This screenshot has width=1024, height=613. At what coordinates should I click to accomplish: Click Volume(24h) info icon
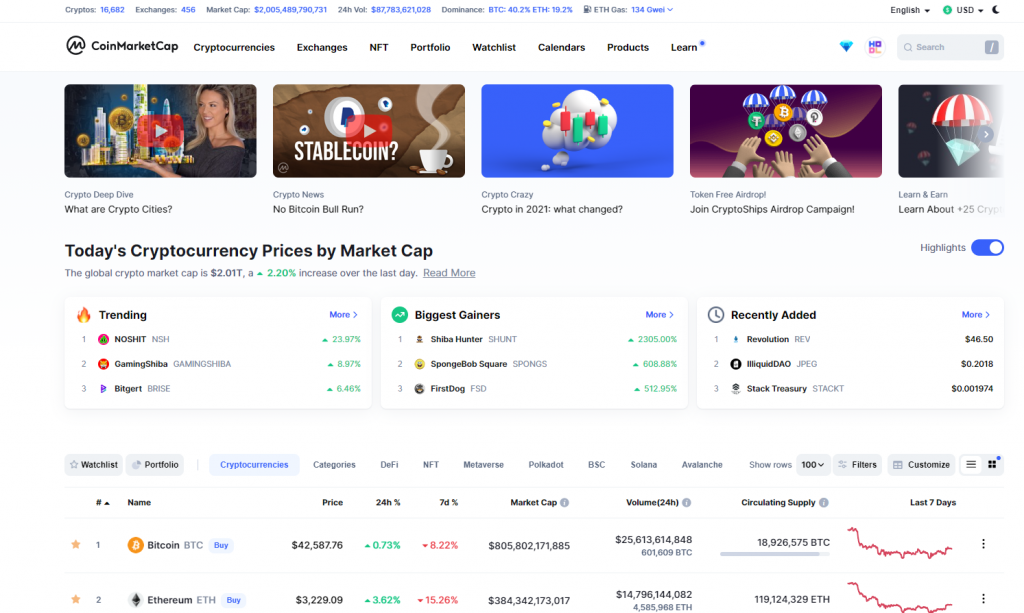(687, 503)
